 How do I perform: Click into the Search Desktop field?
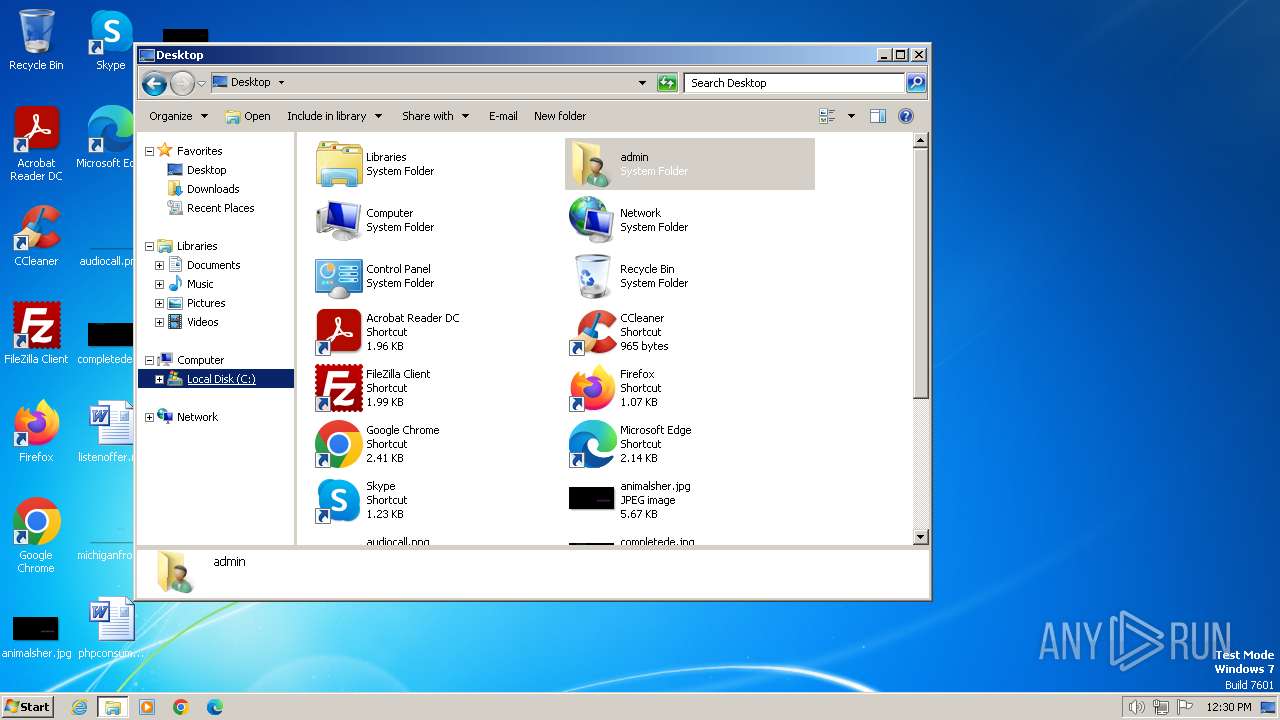[795, 83]
